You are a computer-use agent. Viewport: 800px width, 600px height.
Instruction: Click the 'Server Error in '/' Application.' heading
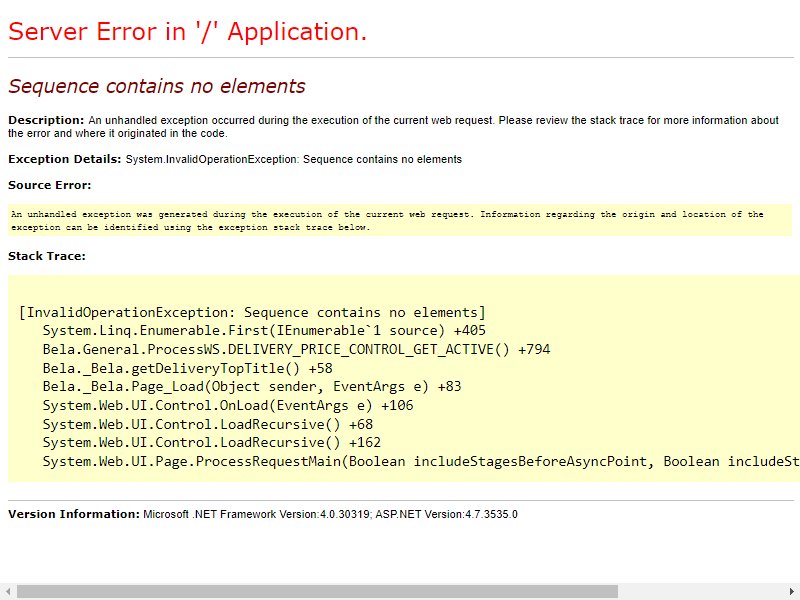[187, 32]
